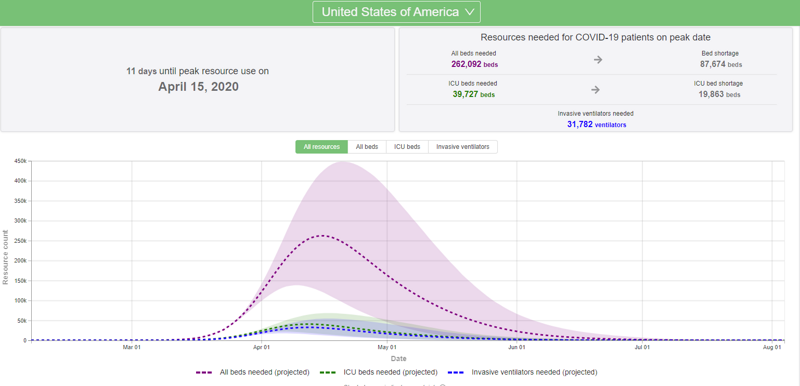Toggle Invasive ventilators needed (projected) legend series
800x386 pixels.
pyautogui.click(x=524, y=372)
